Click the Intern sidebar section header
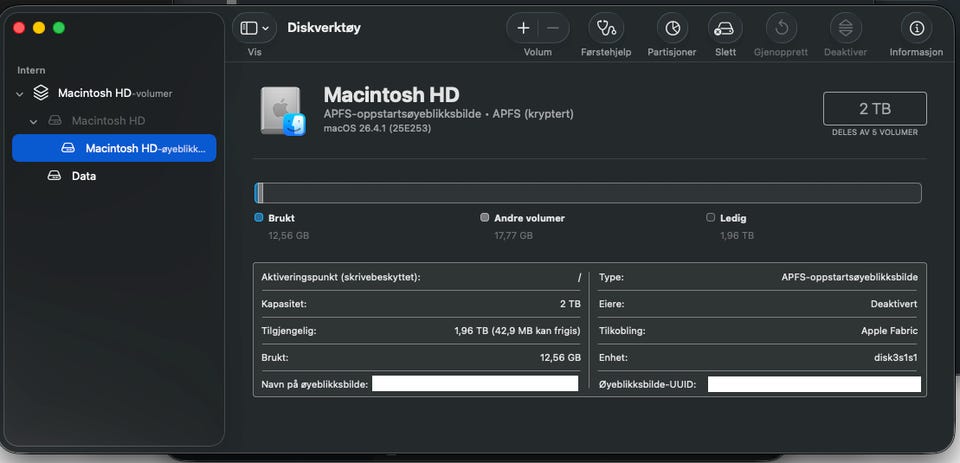960x463 pixels. (x=31, y=70)
